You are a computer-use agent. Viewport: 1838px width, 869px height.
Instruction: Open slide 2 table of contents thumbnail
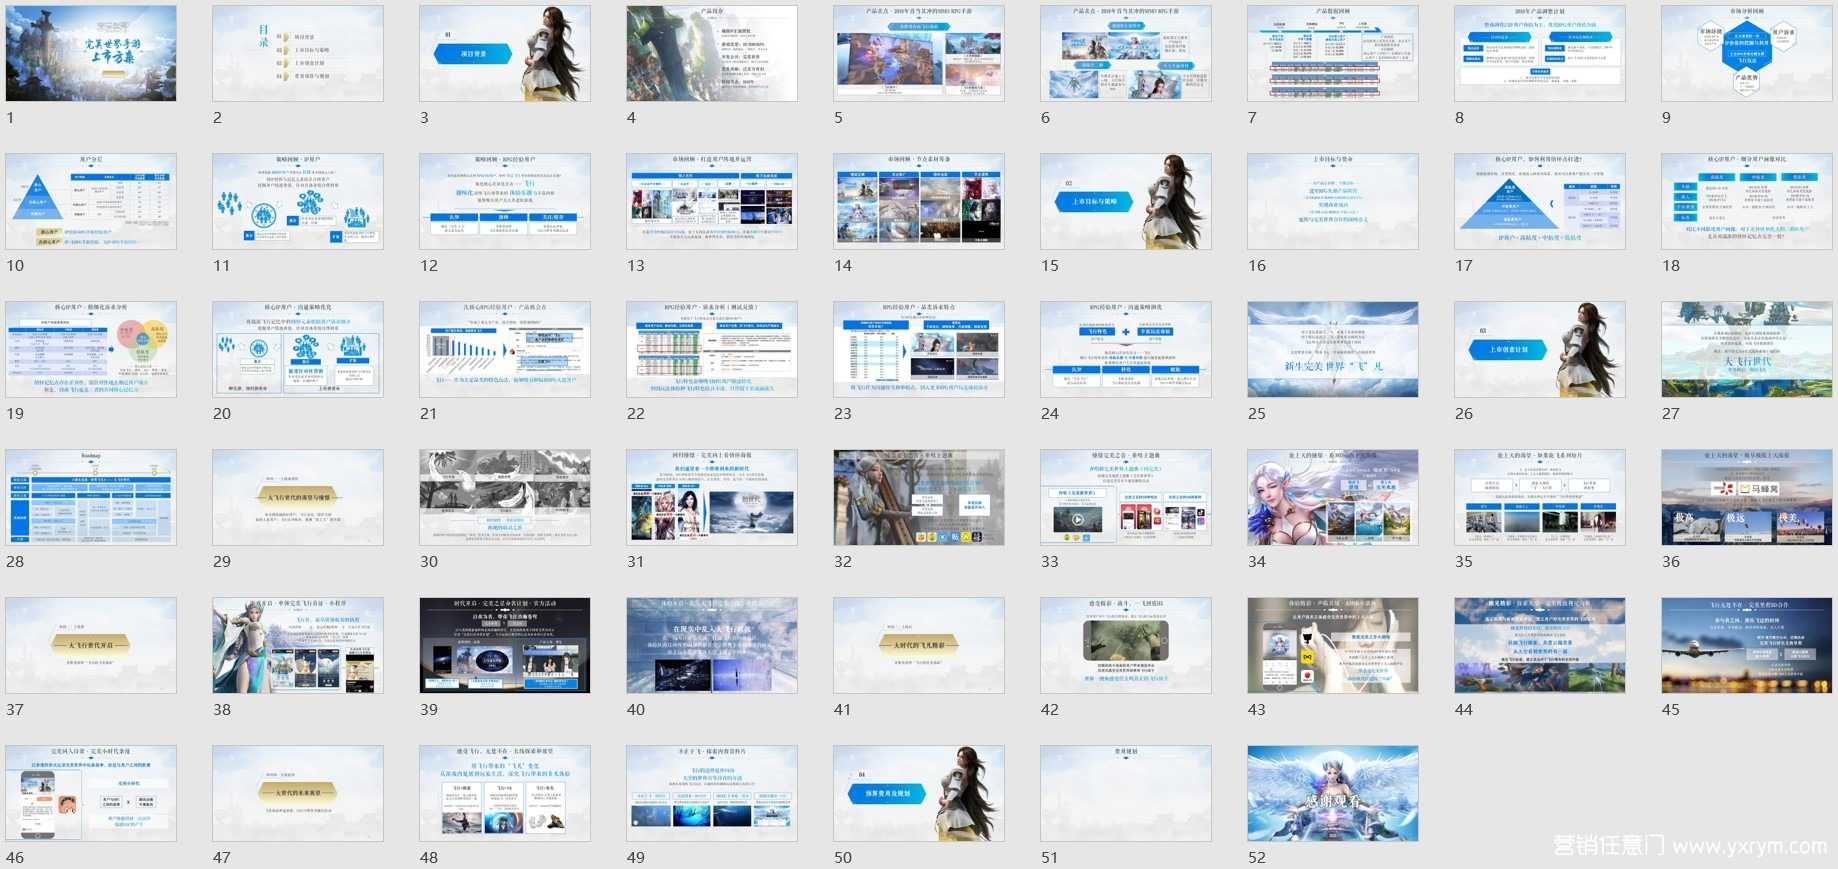[x=298, y=53]
